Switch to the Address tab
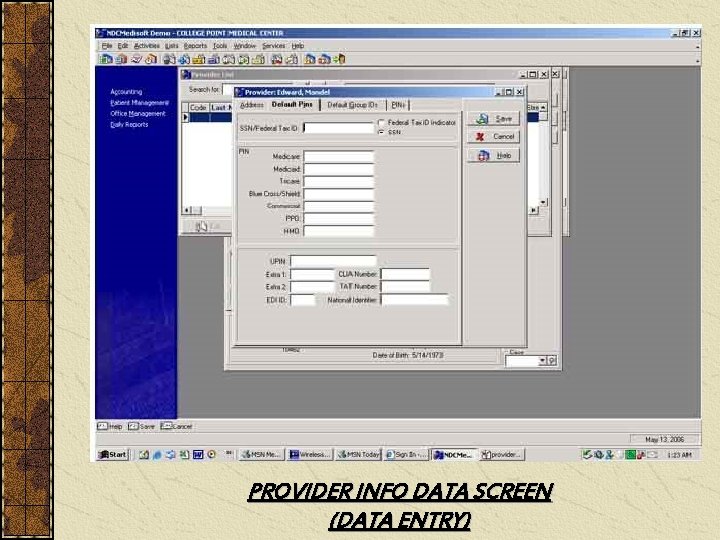 point(252,105)
